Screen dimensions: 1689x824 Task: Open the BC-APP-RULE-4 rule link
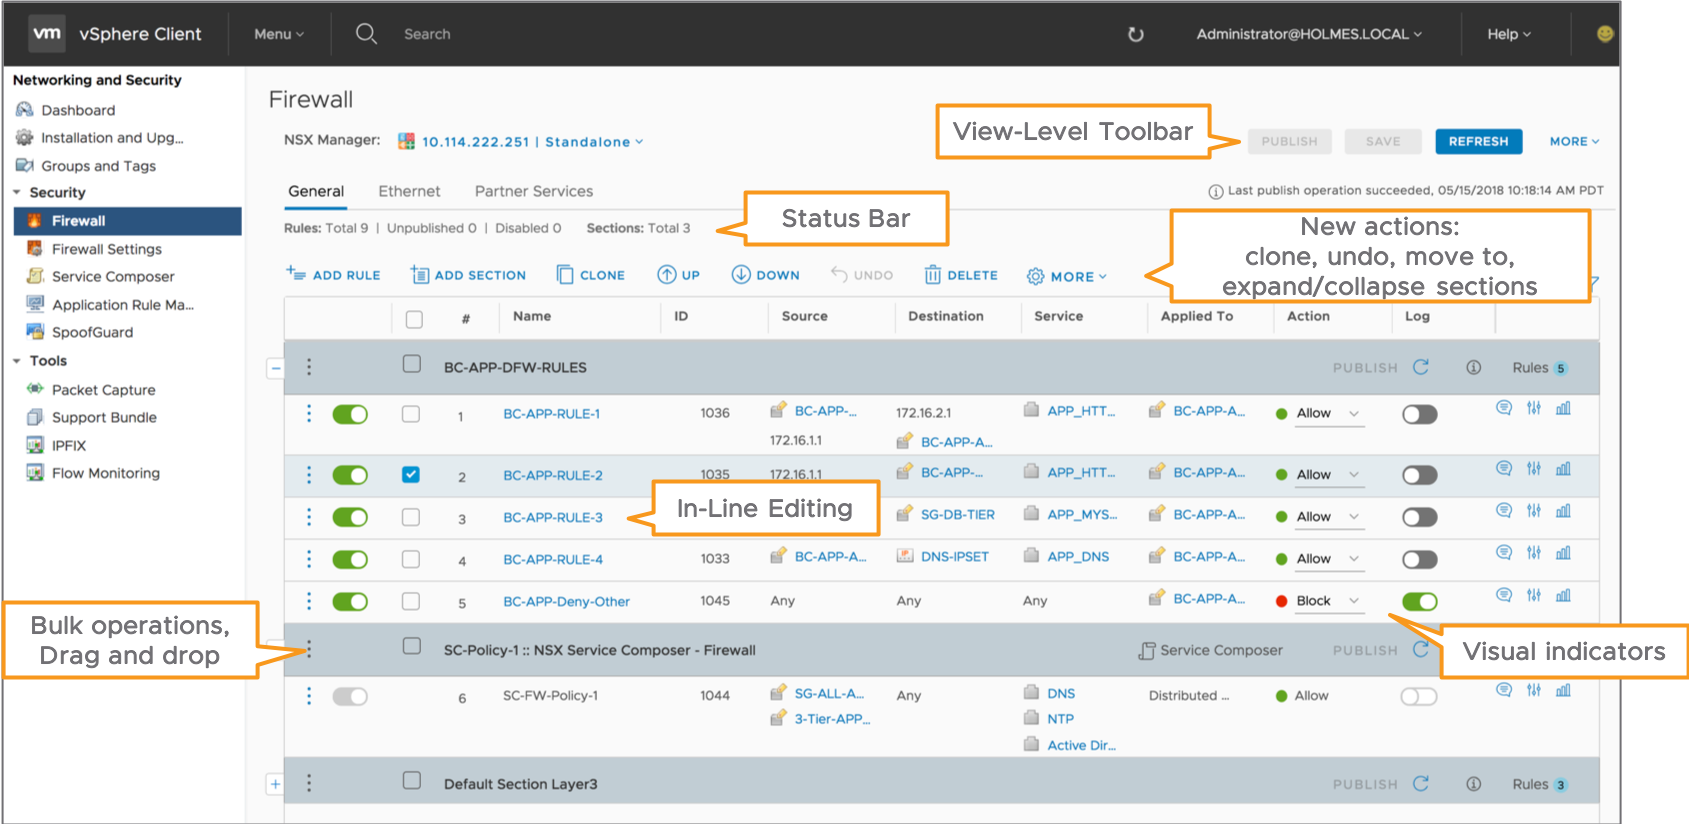pyautogui.click(x=553, y=559)
